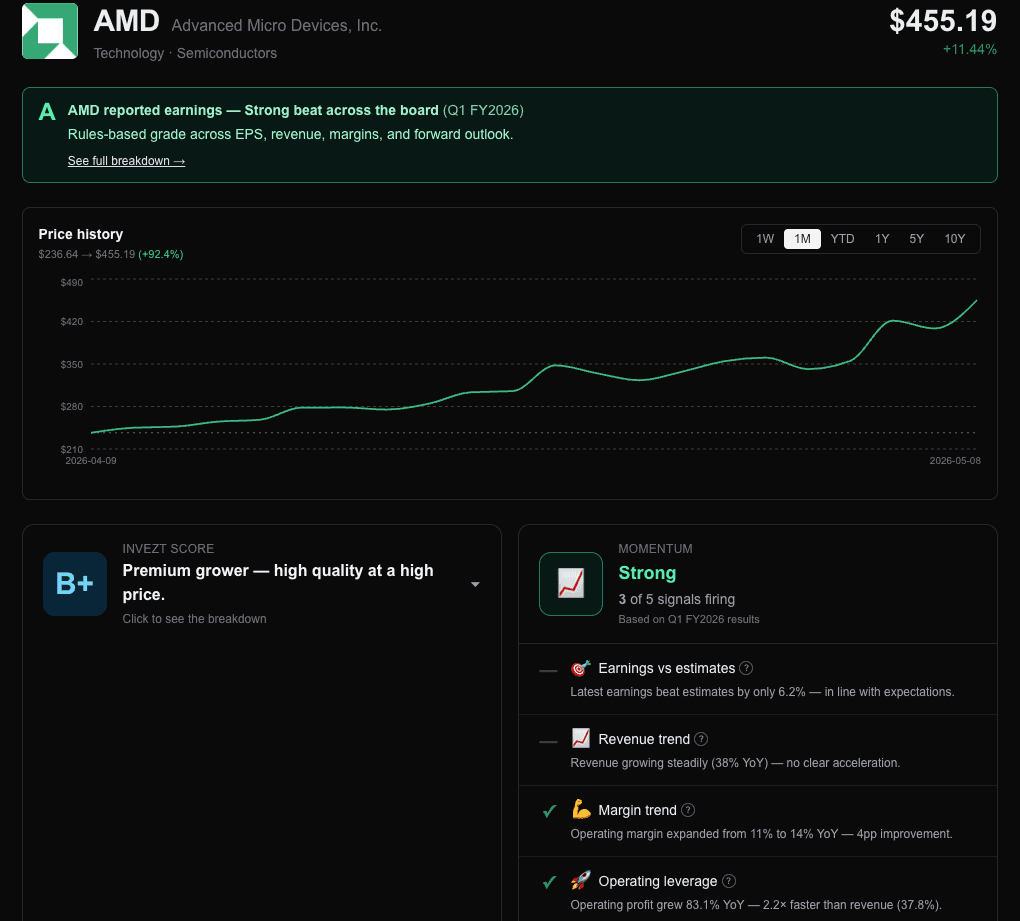Click the rocket icon beside Operating leverage

(x=580, y=881)
